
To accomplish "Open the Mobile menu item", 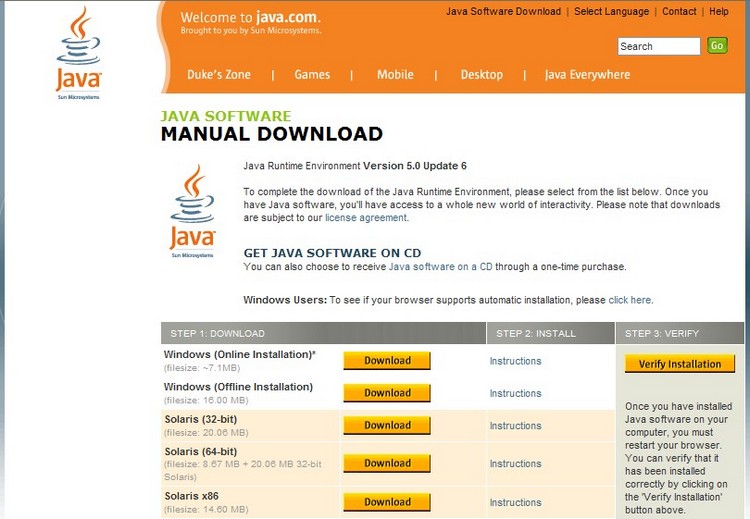I will pos(395,75).
